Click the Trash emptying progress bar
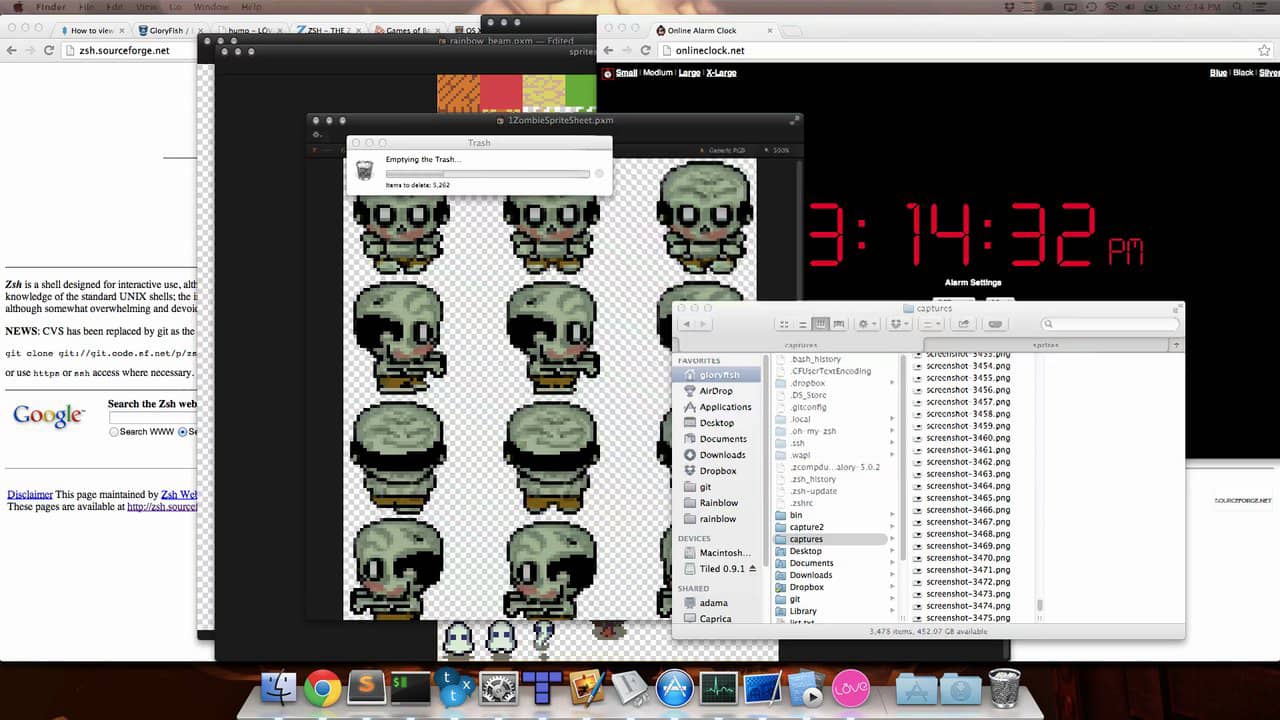This screenshot has width=1280, height=720. pyautogui.click(x=487, y=174)
